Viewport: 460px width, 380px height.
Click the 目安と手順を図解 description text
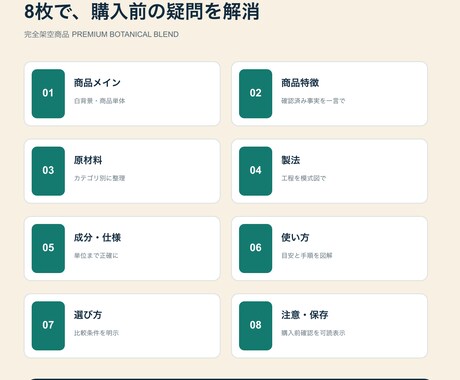pos(307,255)
